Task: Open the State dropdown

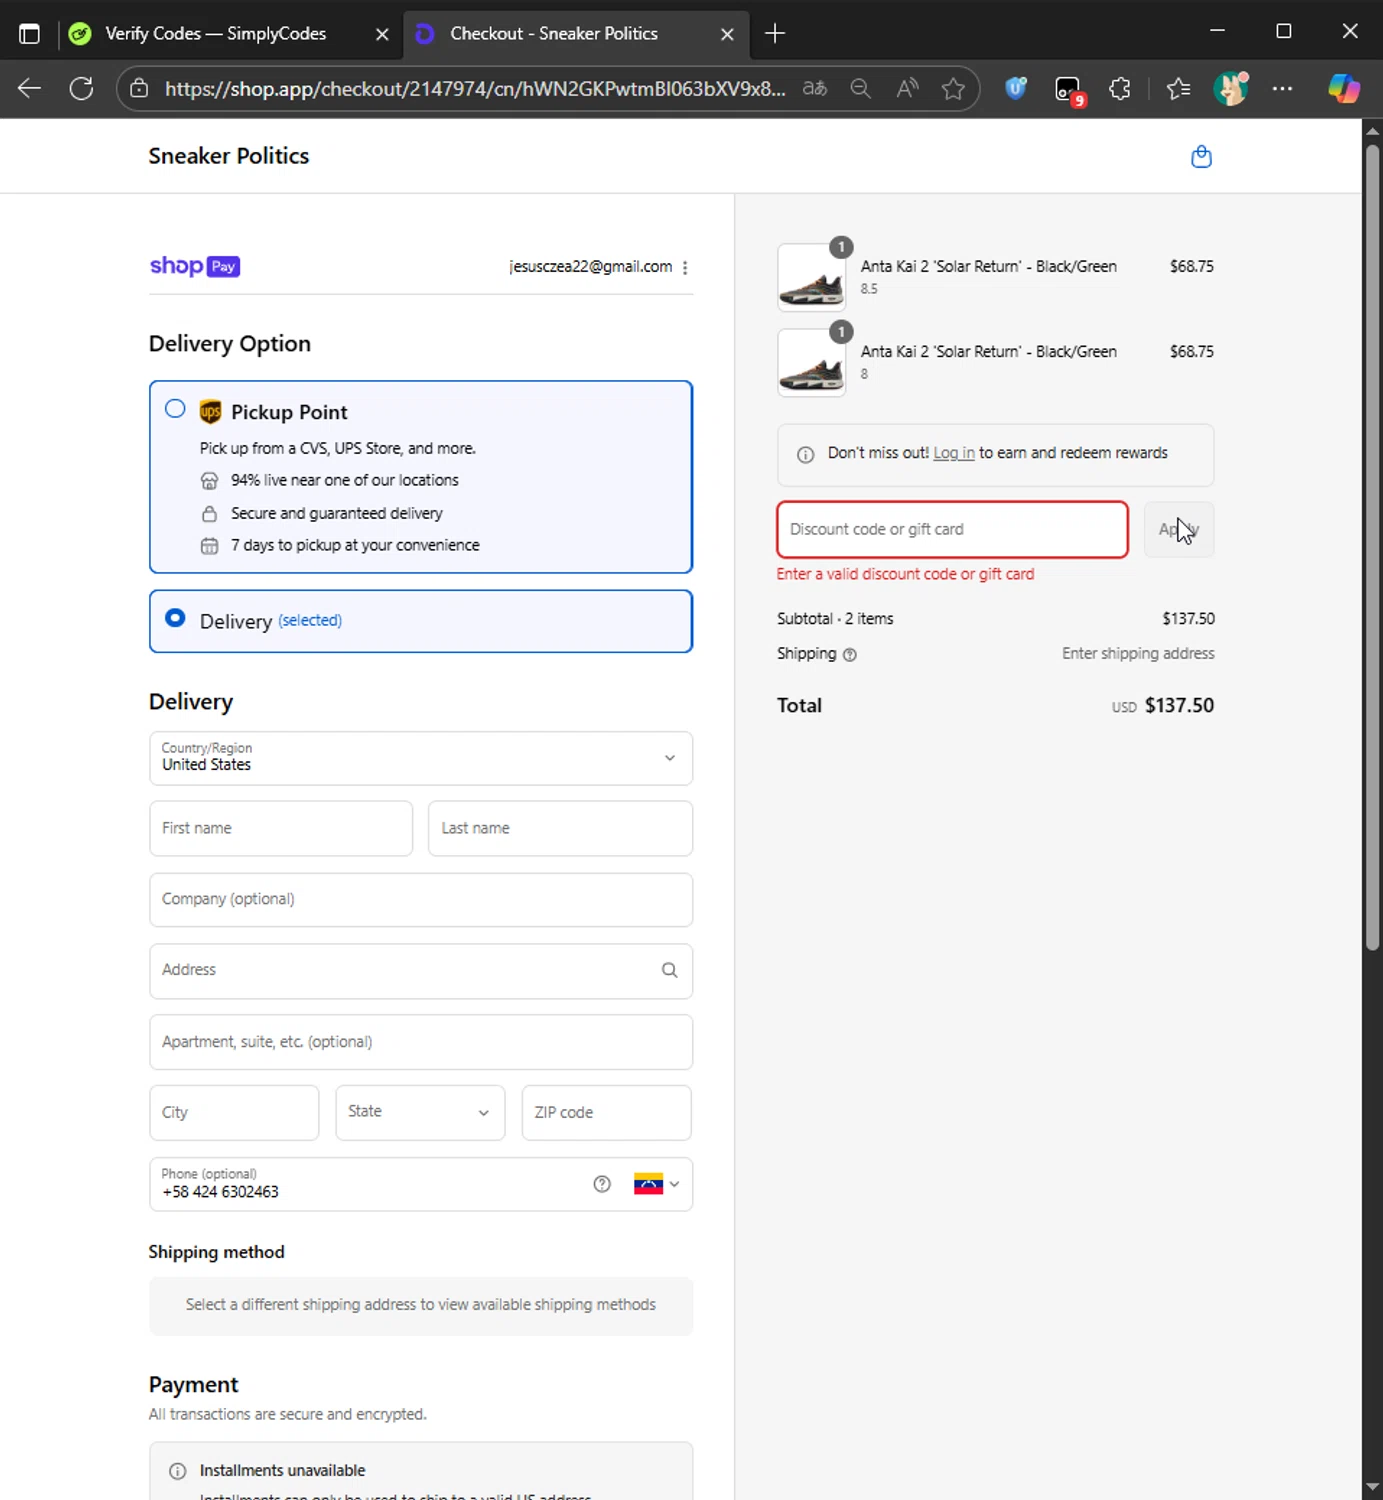Action: [420, 1112]
